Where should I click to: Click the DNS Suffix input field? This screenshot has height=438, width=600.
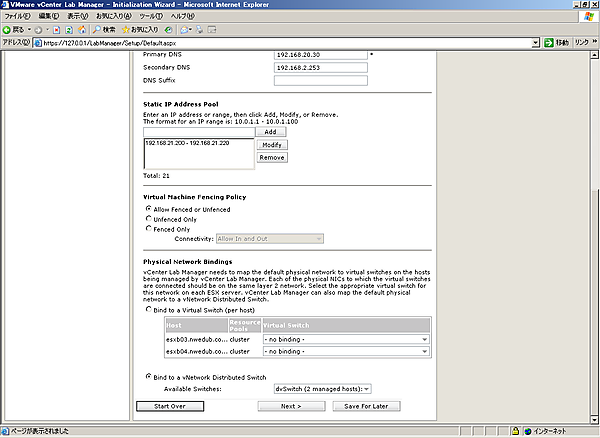(321, 81)
